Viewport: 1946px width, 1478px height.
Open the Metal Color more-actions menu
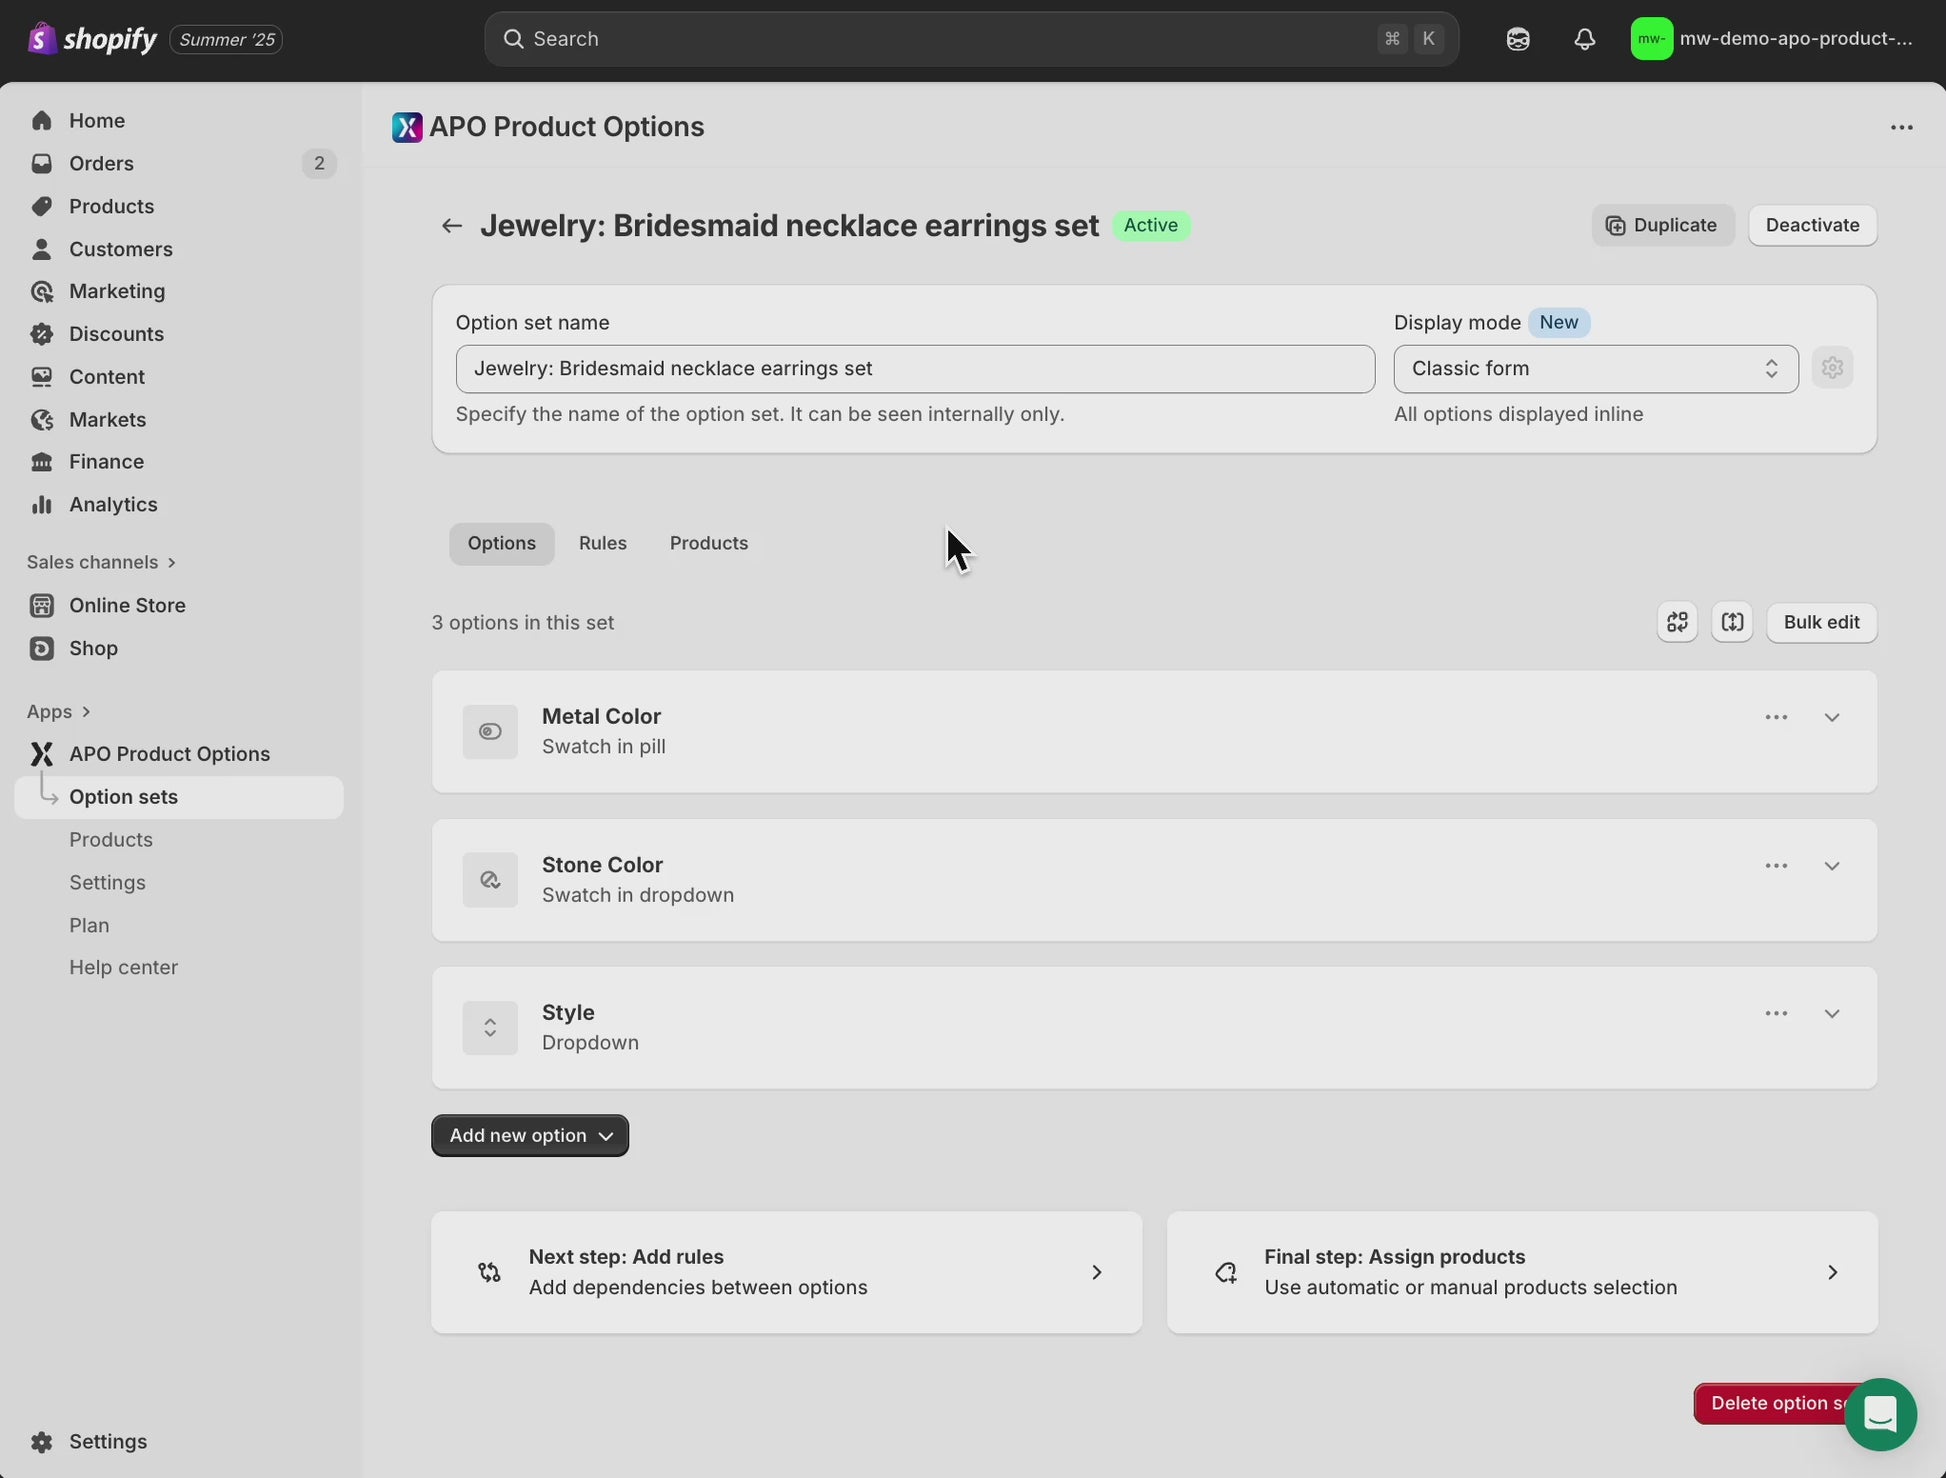tap(1776, 718)
